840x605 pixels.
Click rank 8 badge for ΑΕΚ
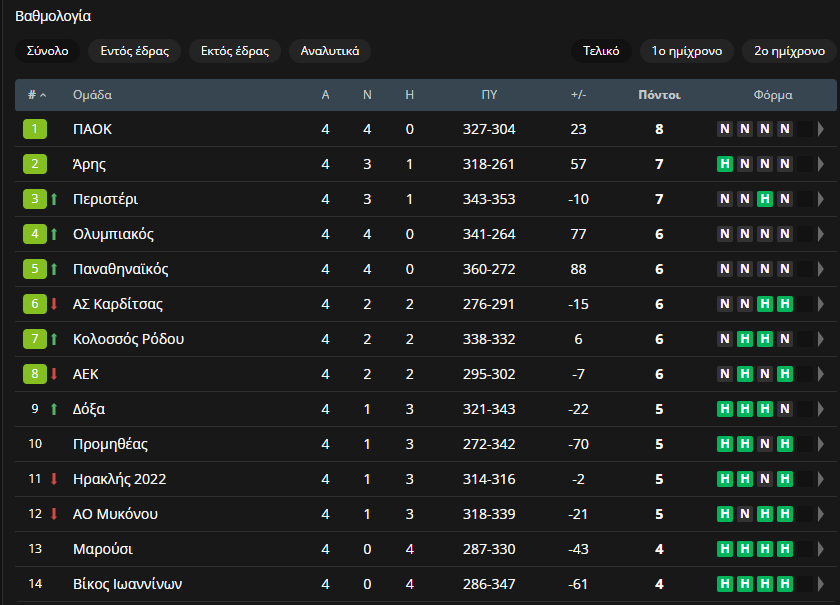tap(35, 374)
